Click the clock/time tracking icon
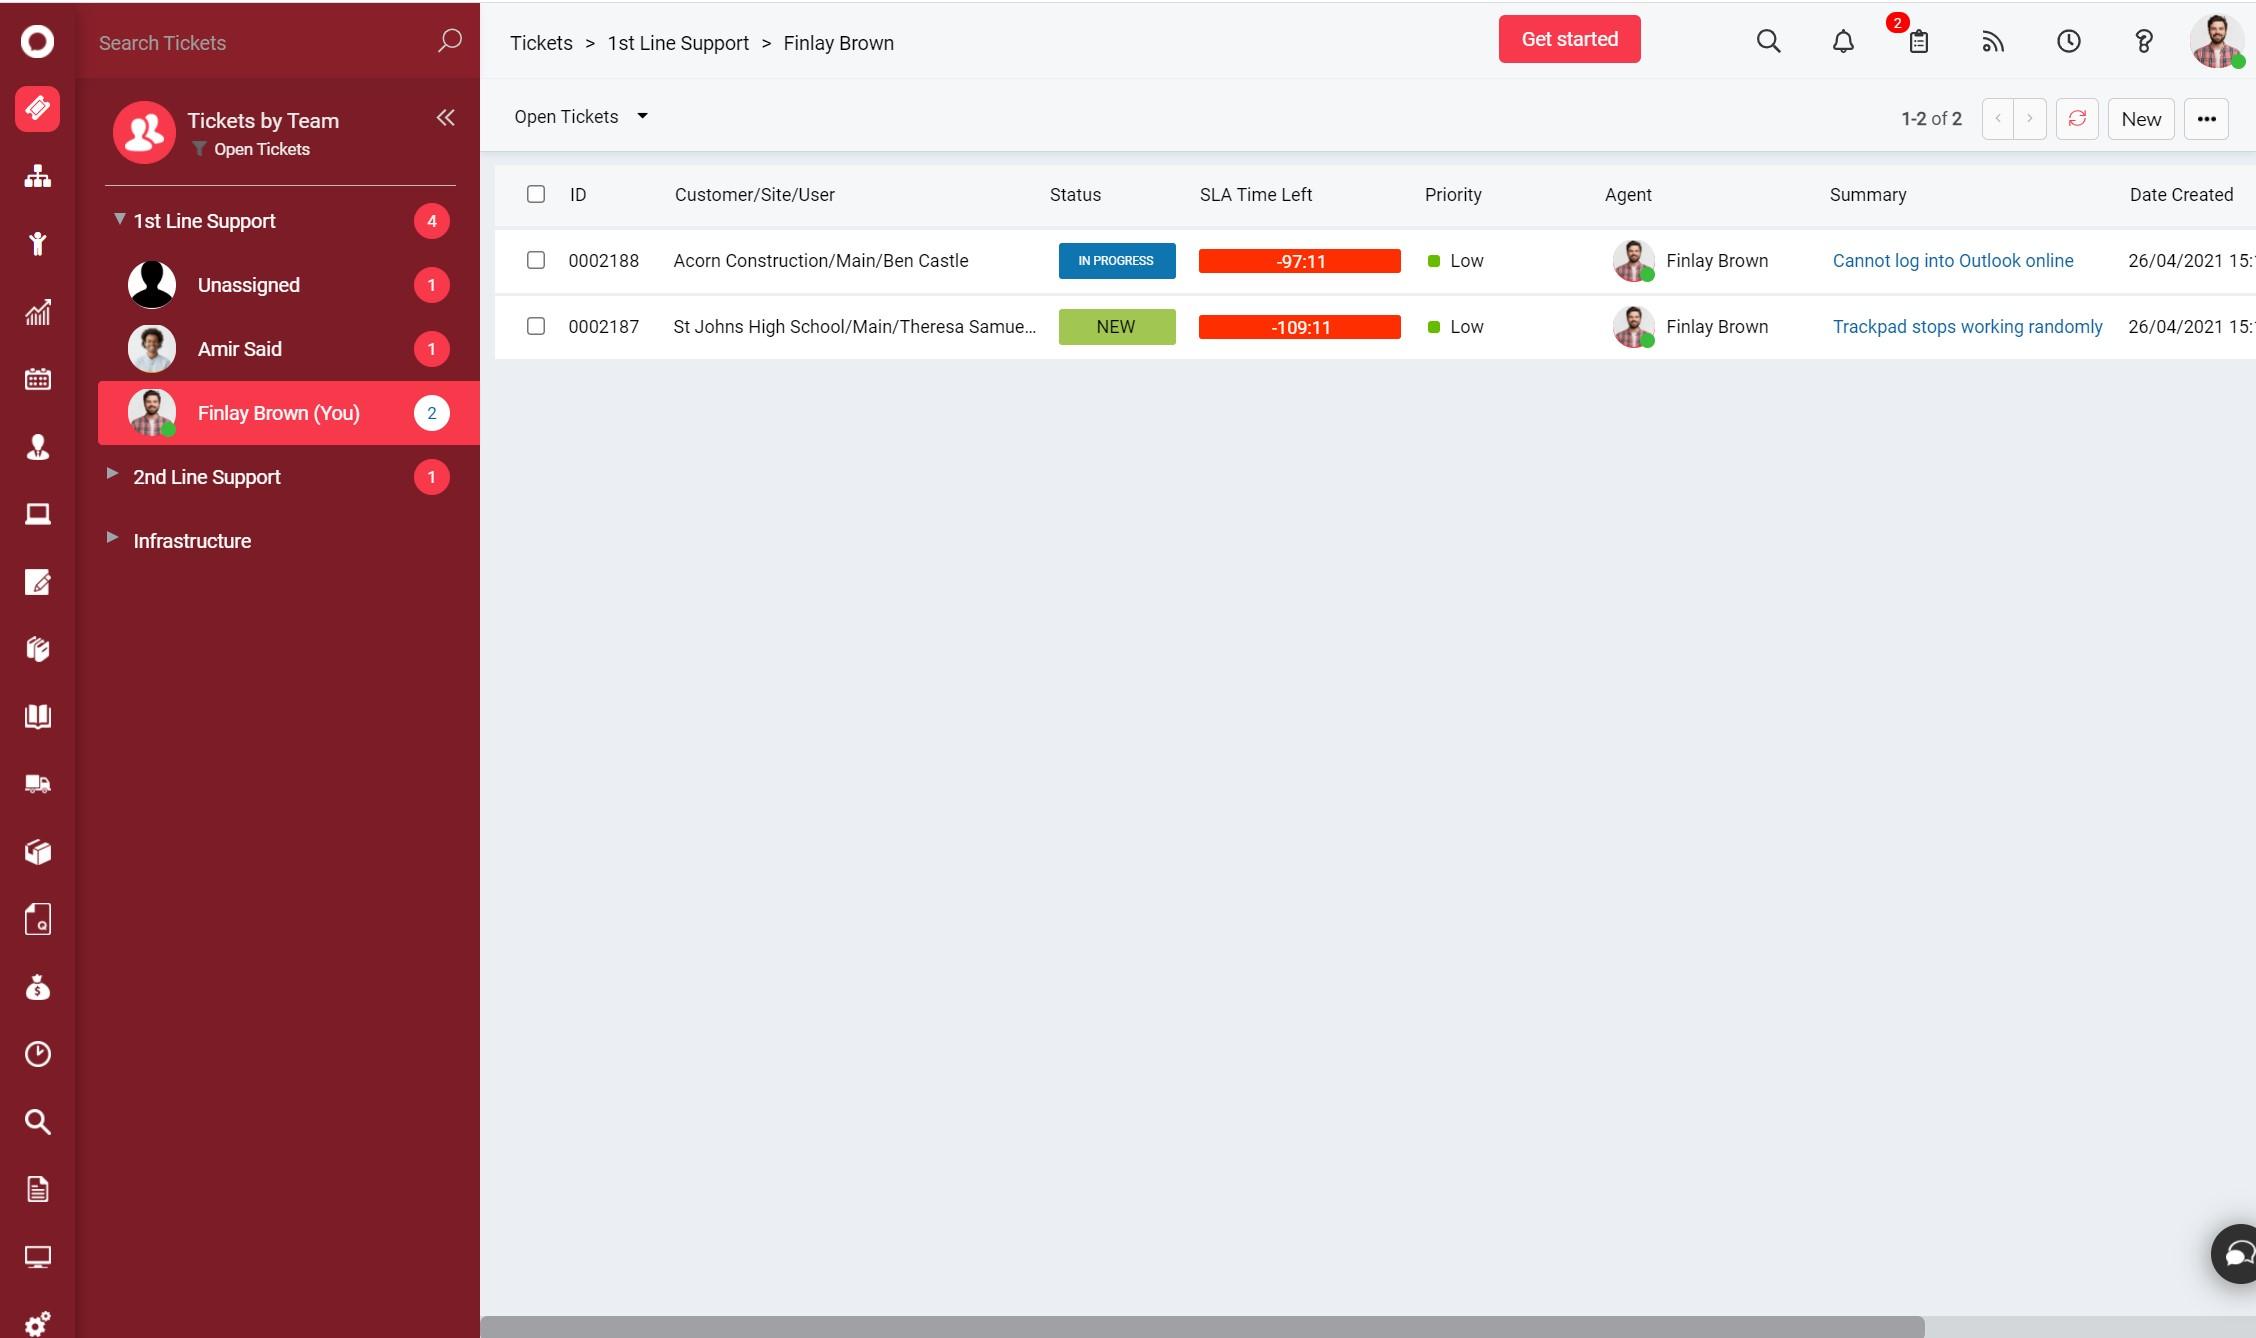 pyautogui.click(x=2068, y=38)
